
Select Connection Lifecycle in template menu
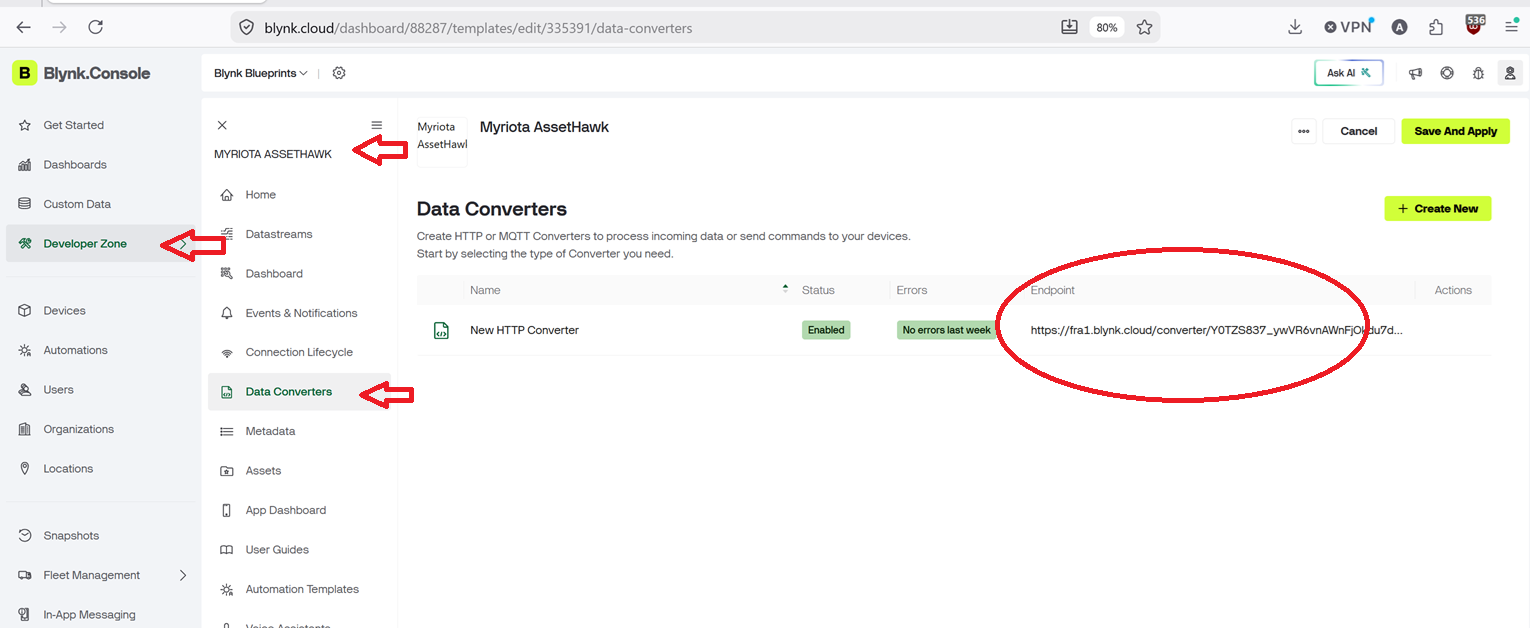click(x=299, y=352)
